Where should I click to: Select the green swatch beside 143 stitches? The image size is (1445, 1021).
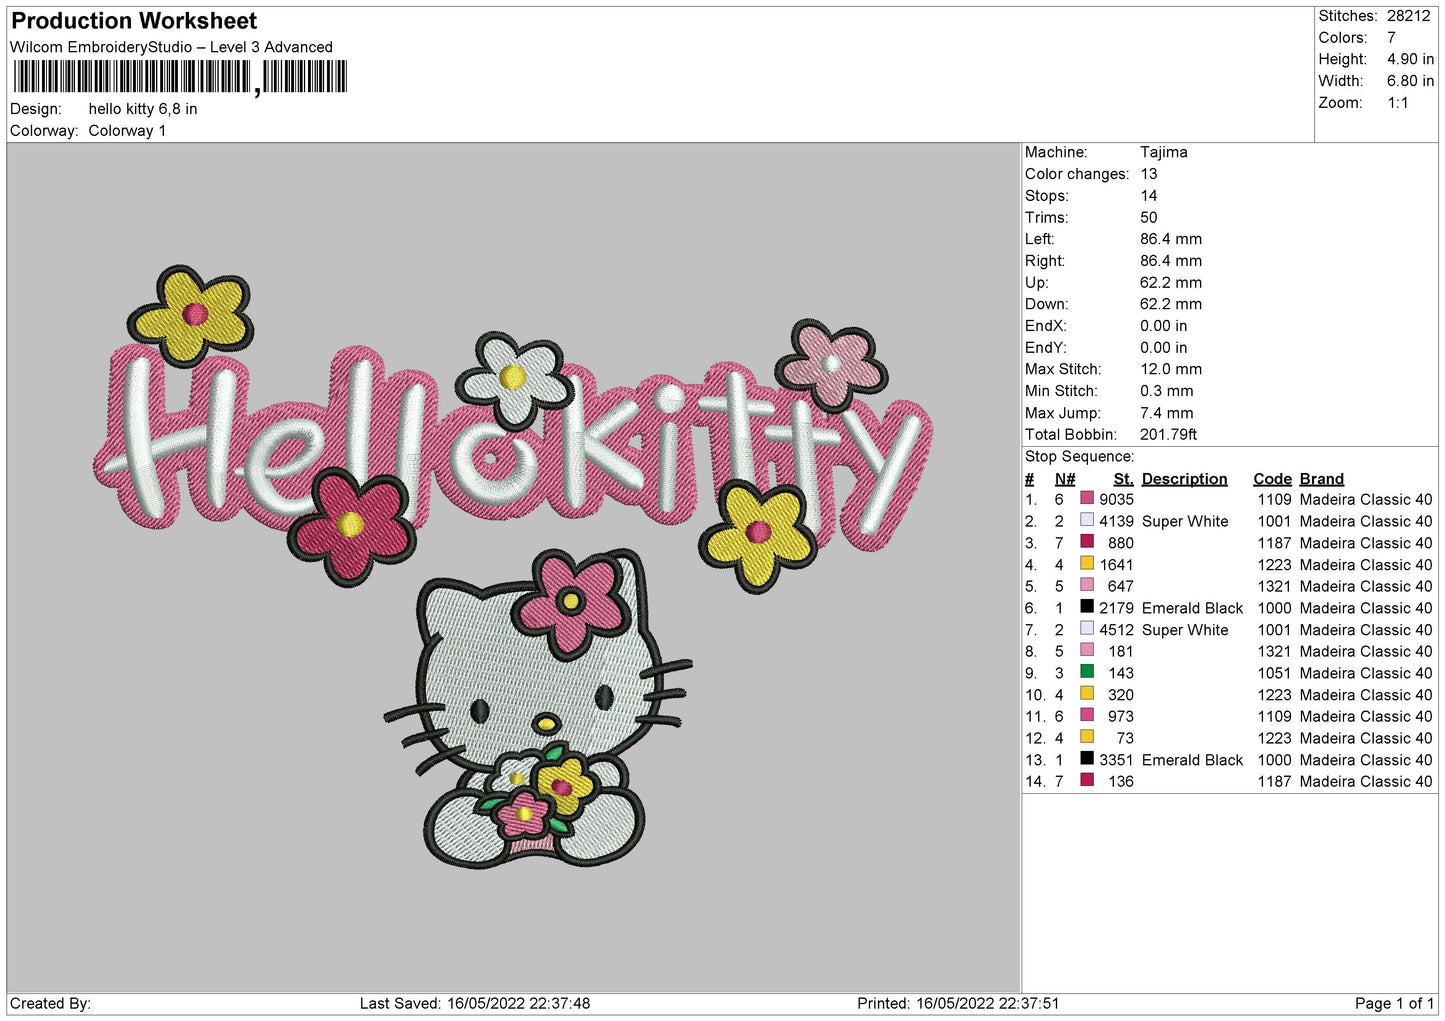coord(1087,672)
